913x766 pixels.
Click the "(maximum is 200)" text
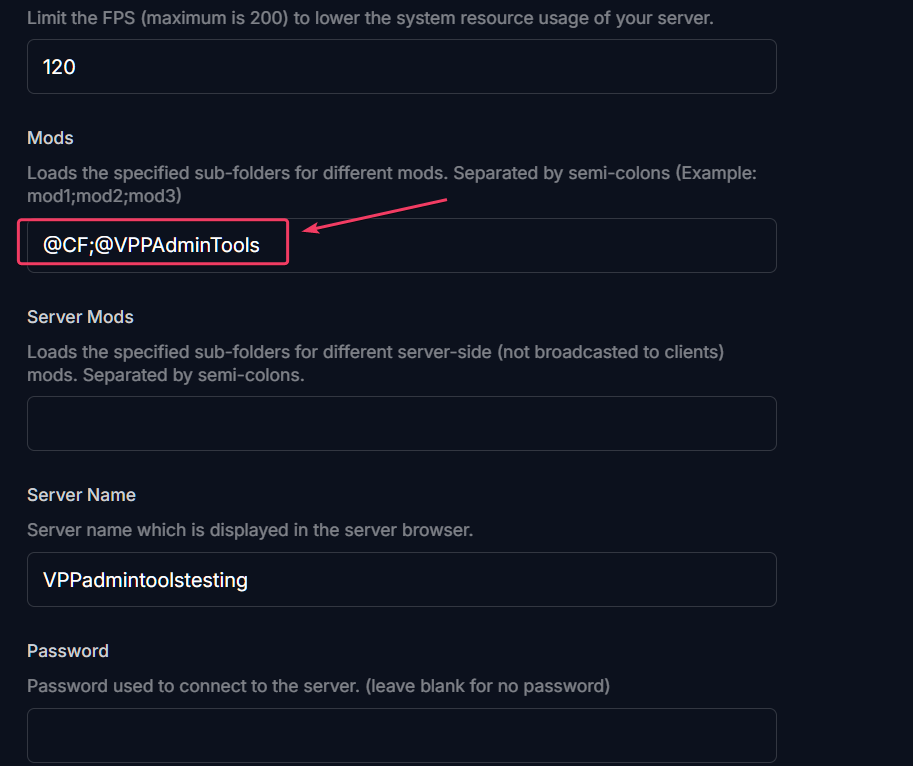click(x=215, y=18)
